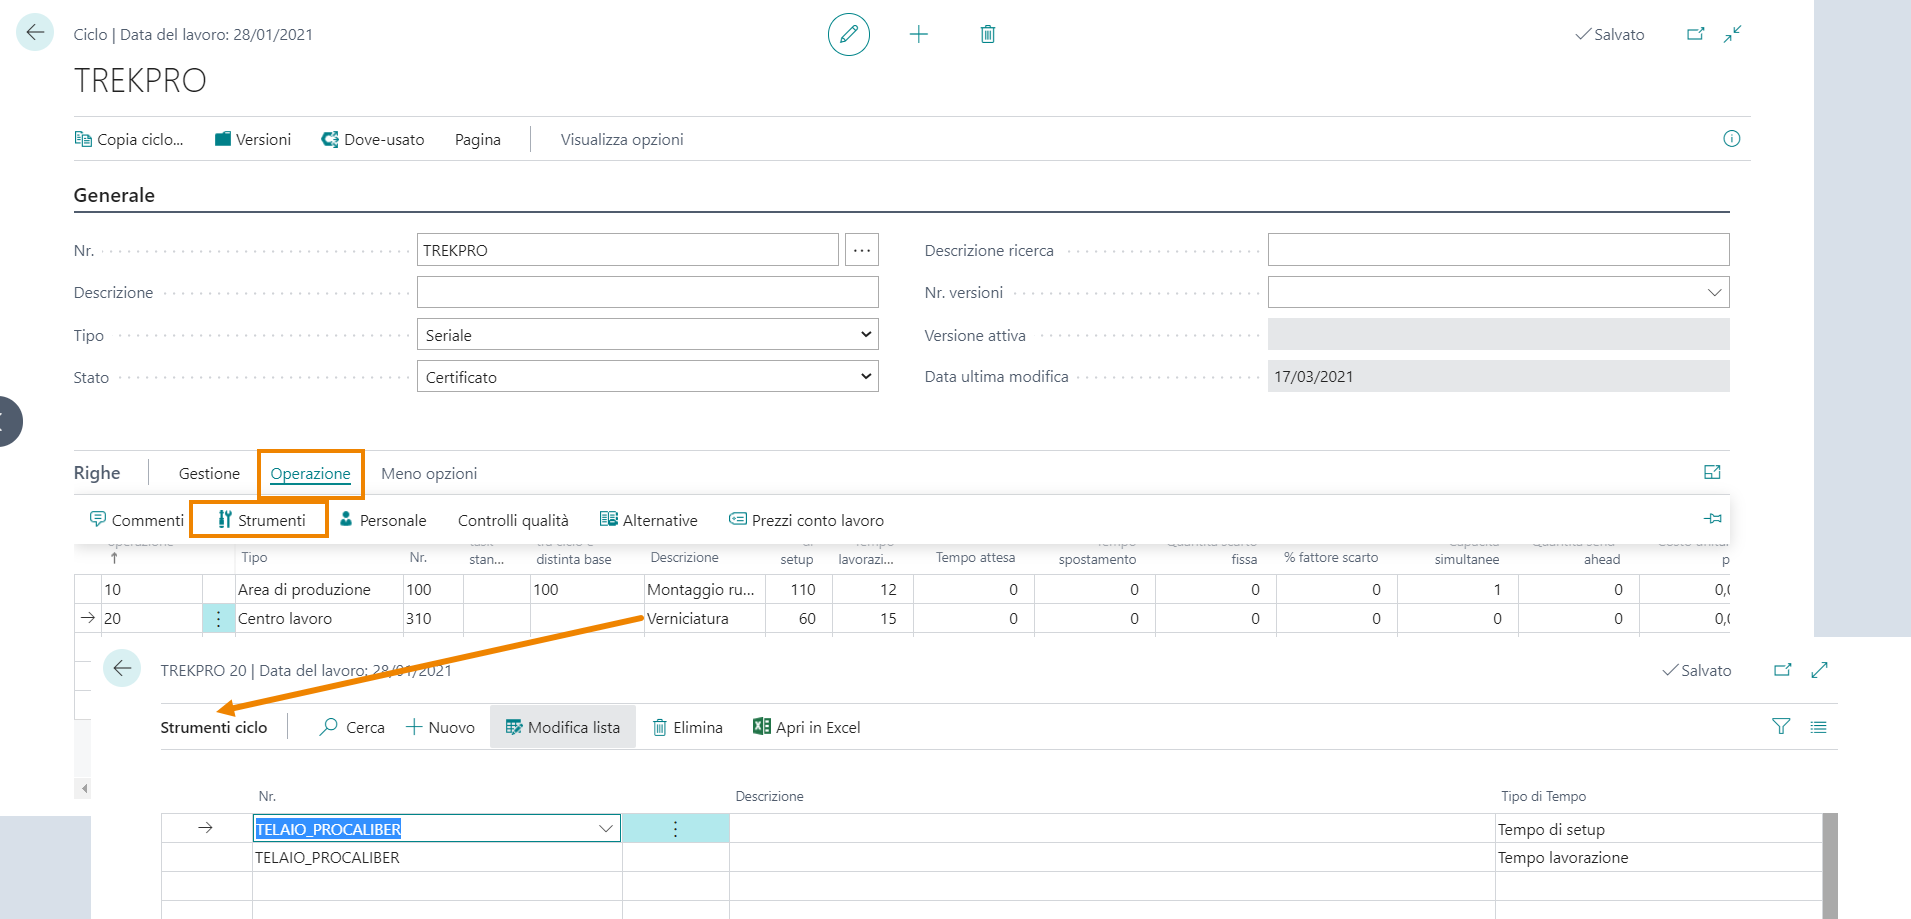Expand the Nr. versioni dropdown
Viewport: 1911px width, 919px height.
(x=1714, y=293)
